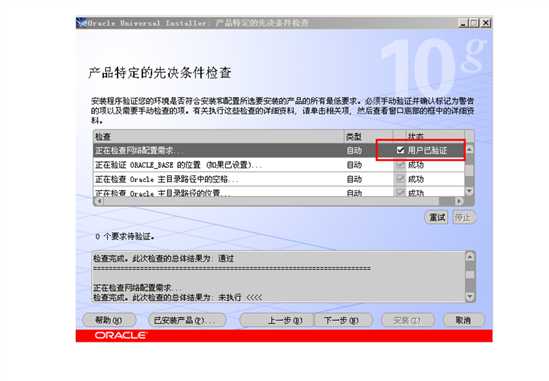Image resolution: width=549 pixels, height=381 pixels.
Task: Toggle checkbox beside 成功 for ORACLE_BASE row
Action: click(x=400, y=165)
